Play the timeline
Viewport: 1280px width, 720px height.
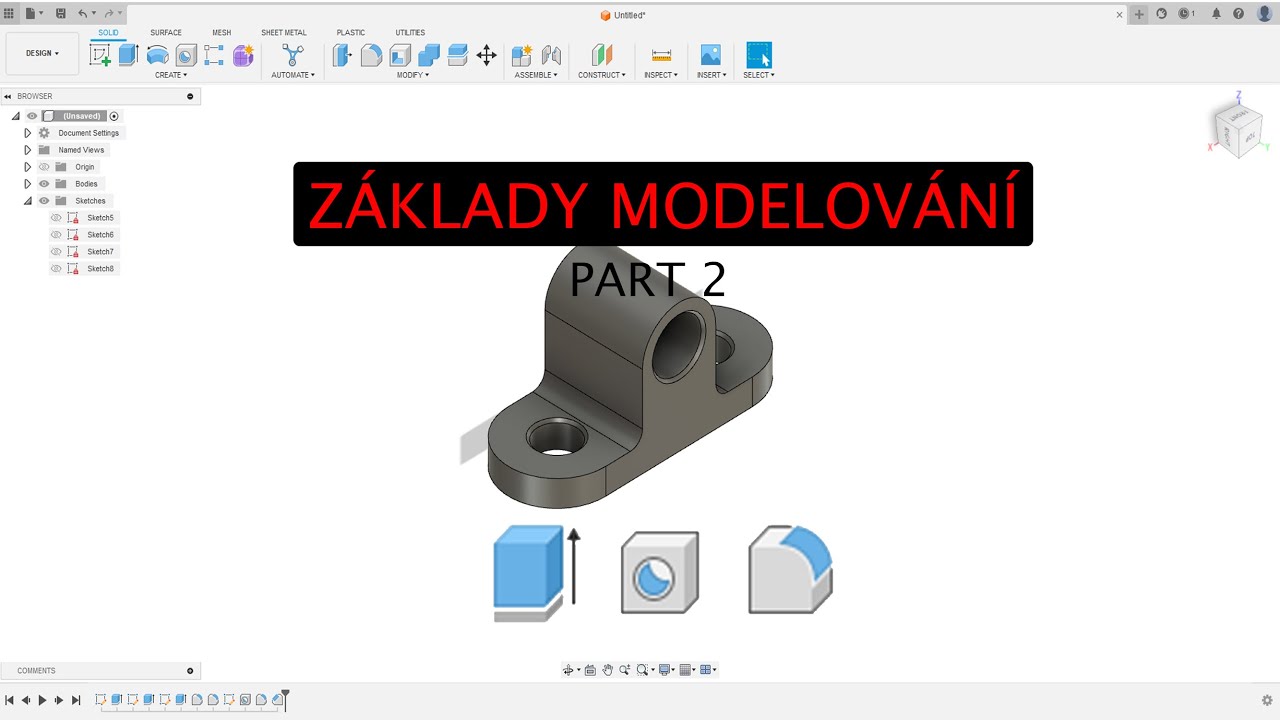(42, 700)
